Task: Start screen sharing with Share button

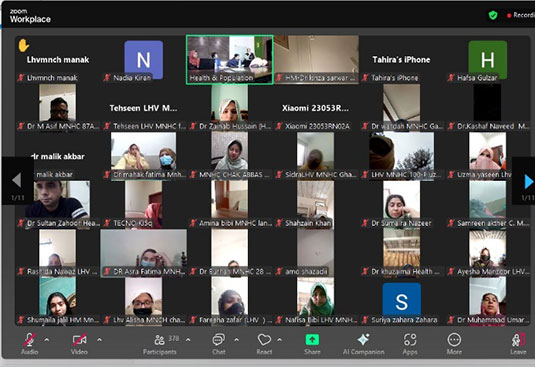Action: pyautogui.click(x=312, y=340)
